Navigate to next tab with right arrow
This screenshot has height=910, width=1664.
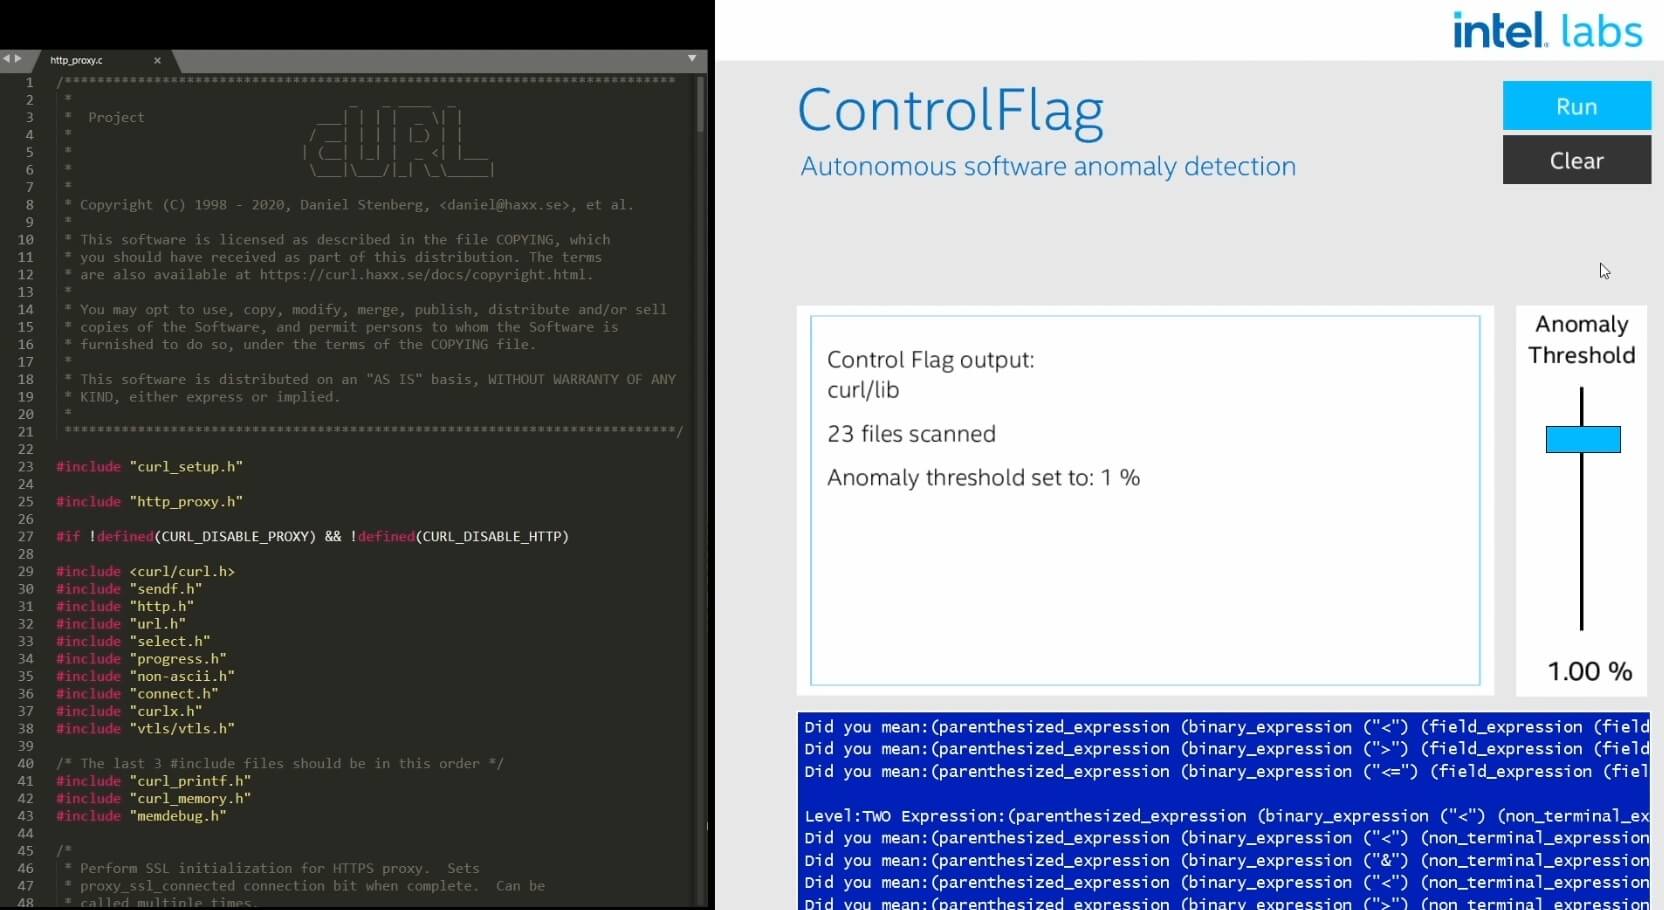(x=17, y=59)
